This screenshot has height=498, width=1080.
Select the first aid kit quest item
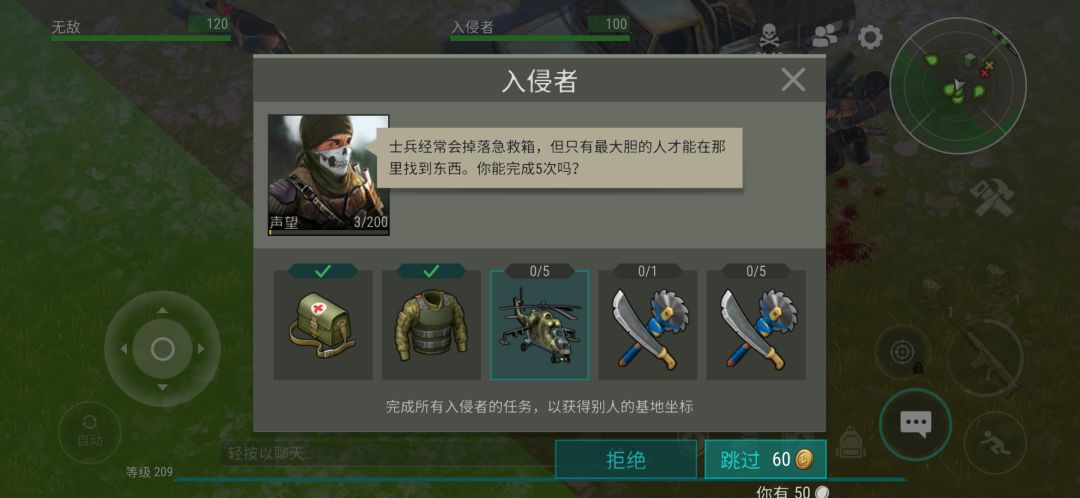pyautogui.click(x=323, y=324)
